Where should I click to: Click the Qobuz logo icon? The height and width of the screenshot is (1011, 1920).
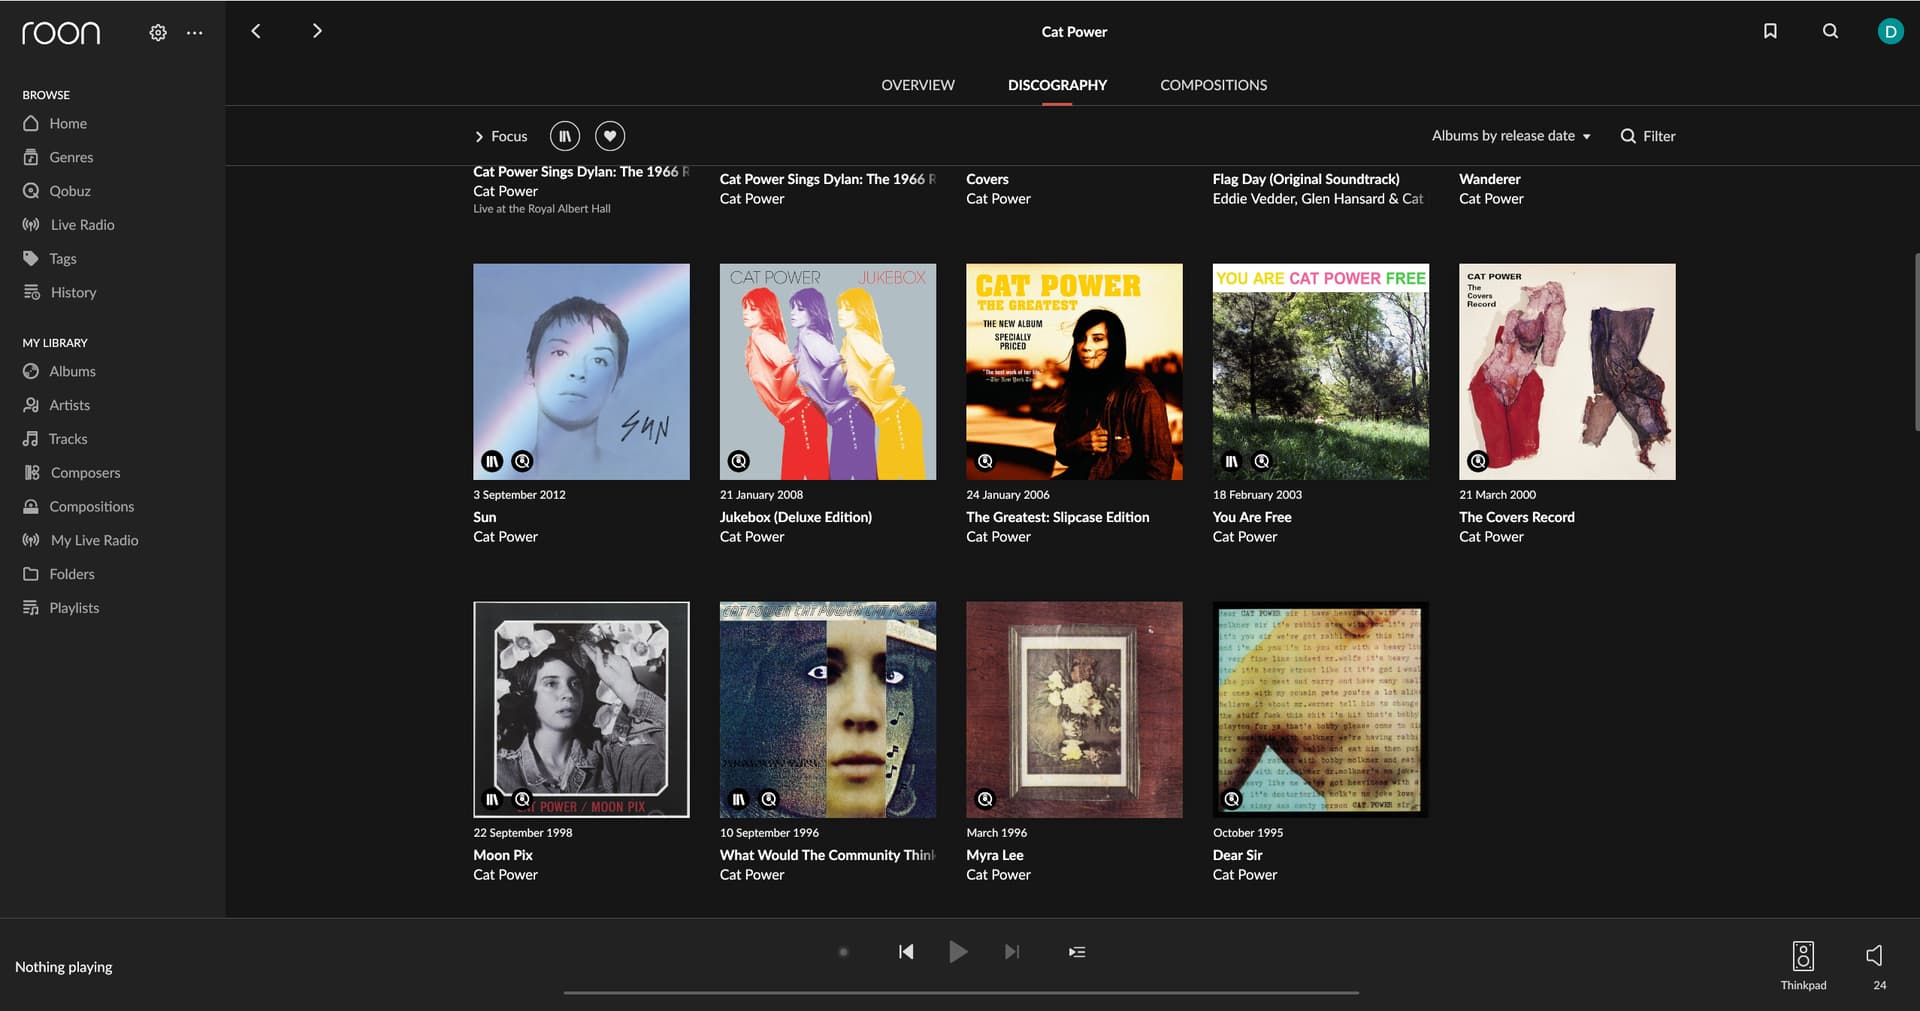pos(31,191)
